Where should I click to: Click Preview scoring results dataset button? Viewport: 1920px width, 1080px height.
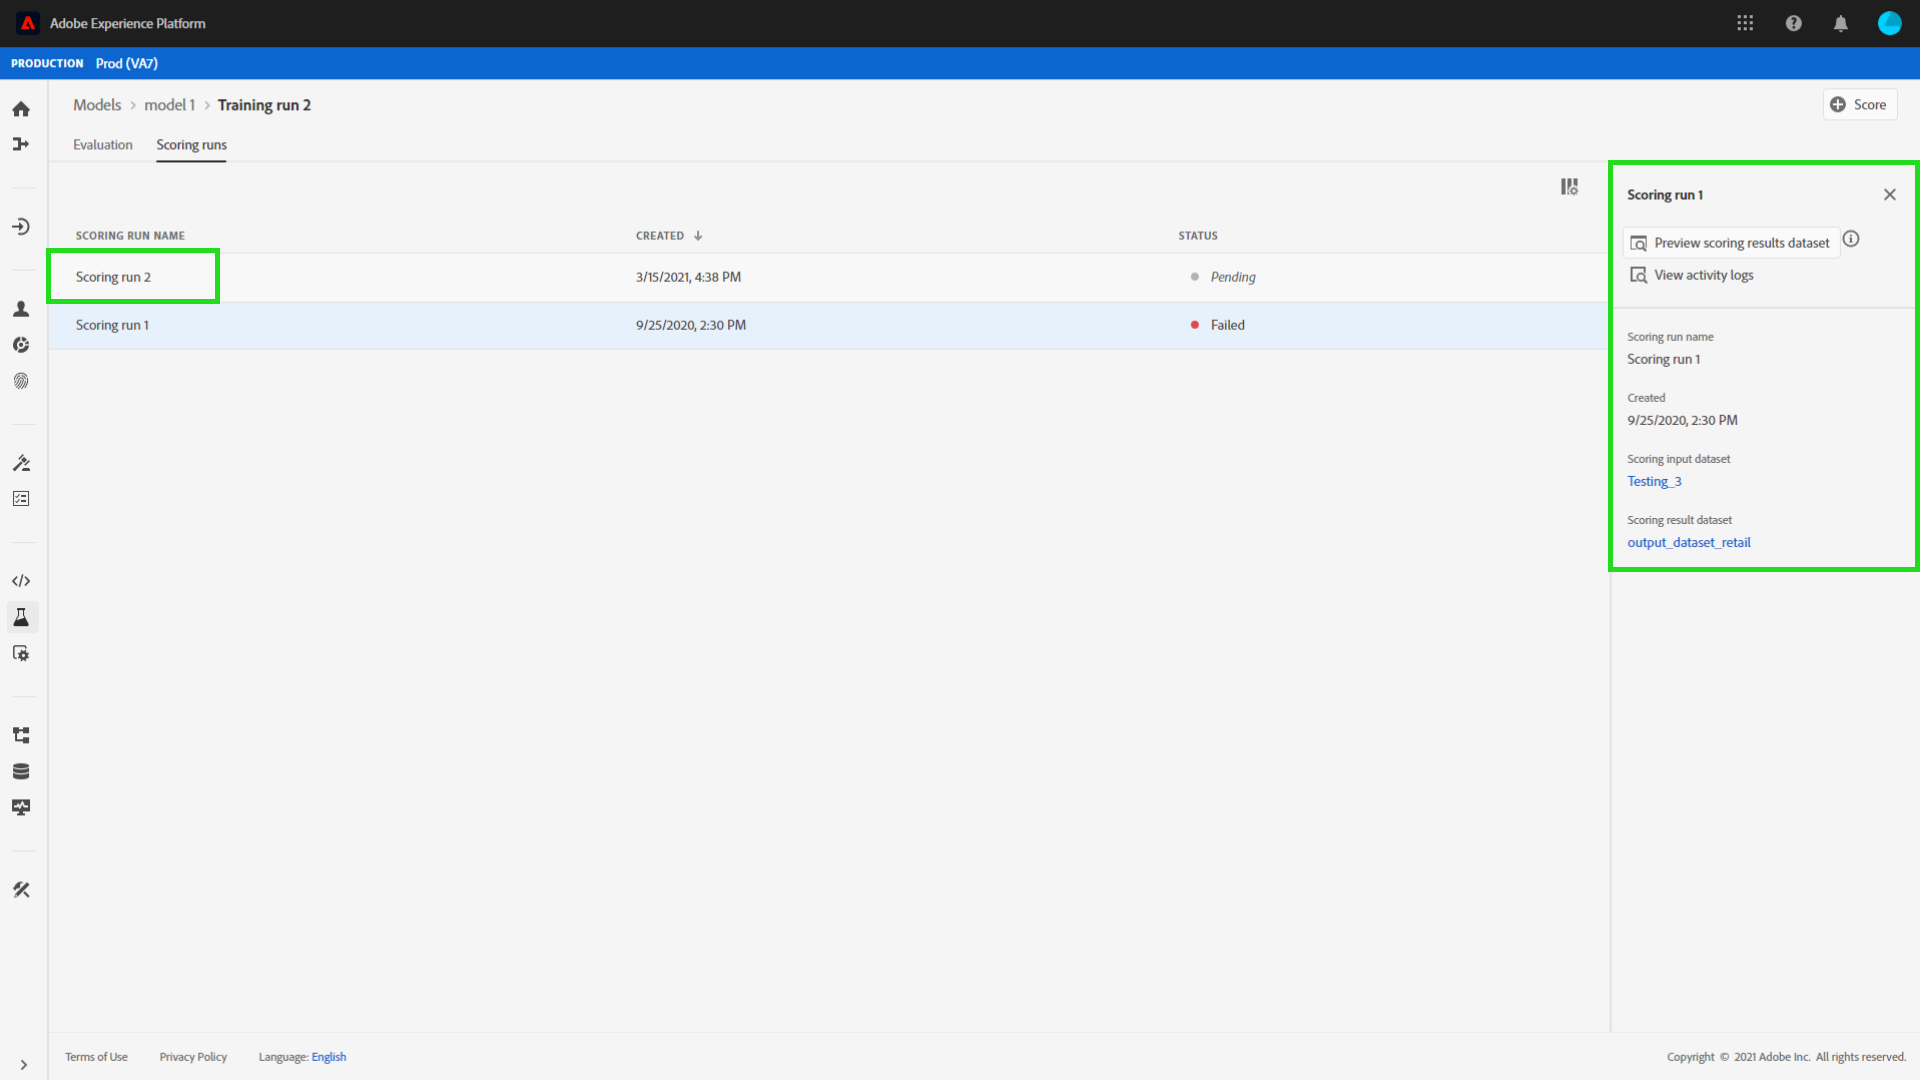pos(1731,243)
